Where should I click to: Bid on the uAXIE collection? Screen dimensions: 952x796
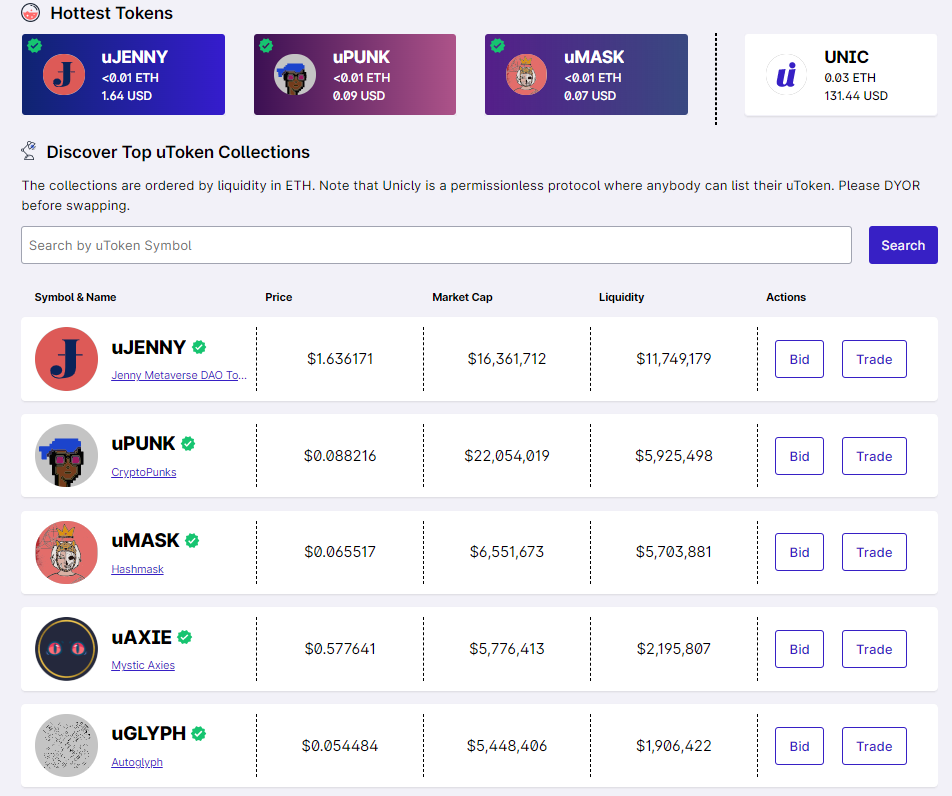click(x=799, y=649)
